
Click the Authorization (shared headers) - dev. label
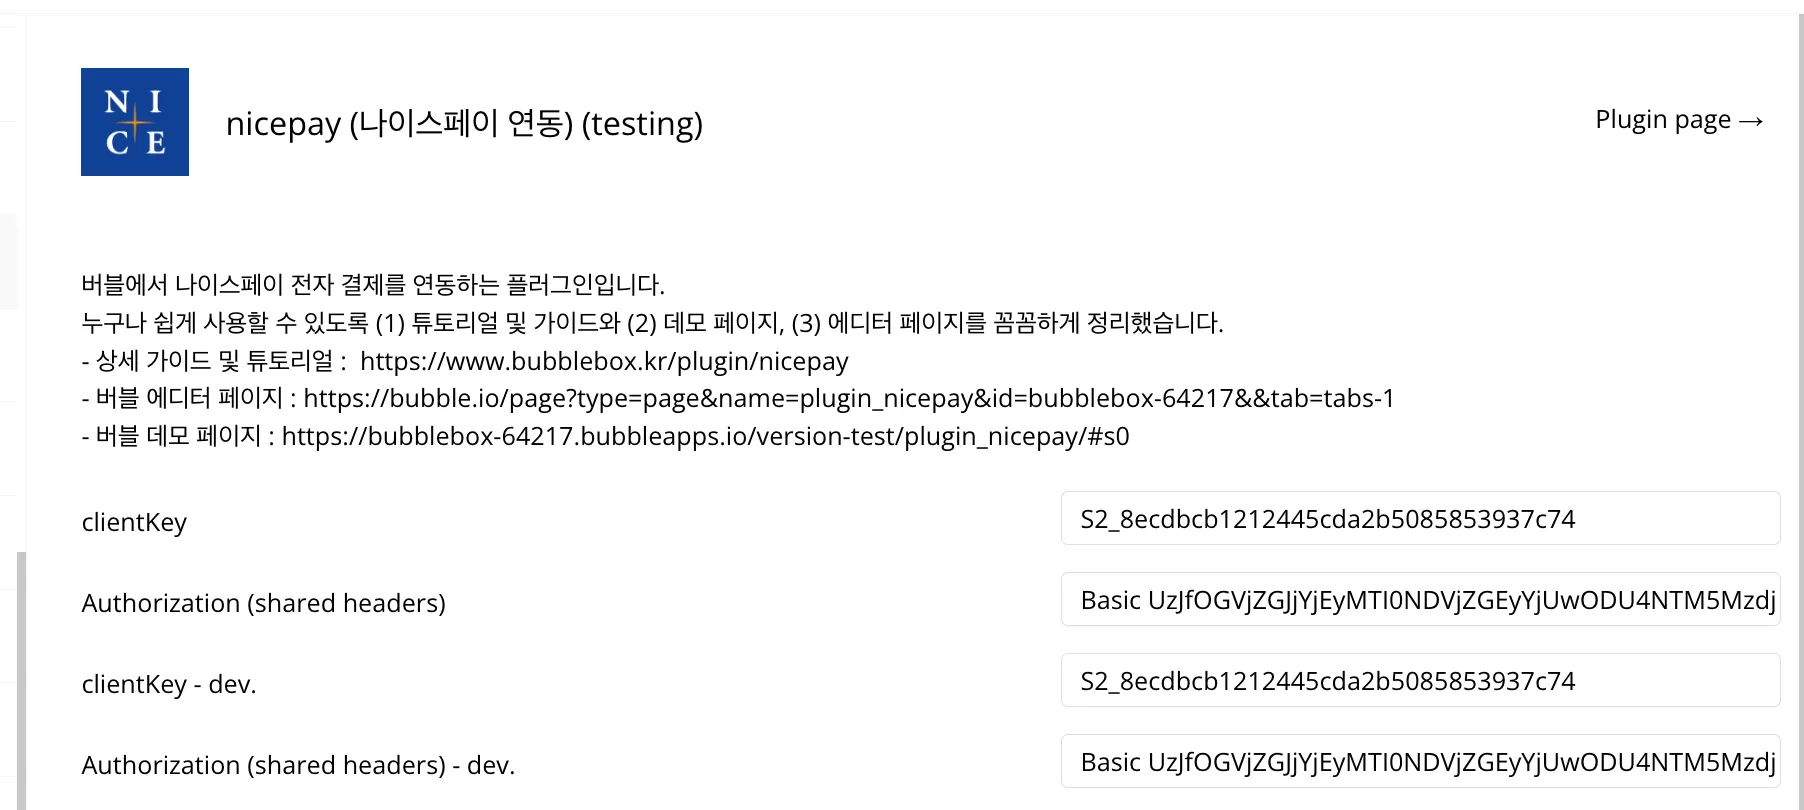point(298,765)
